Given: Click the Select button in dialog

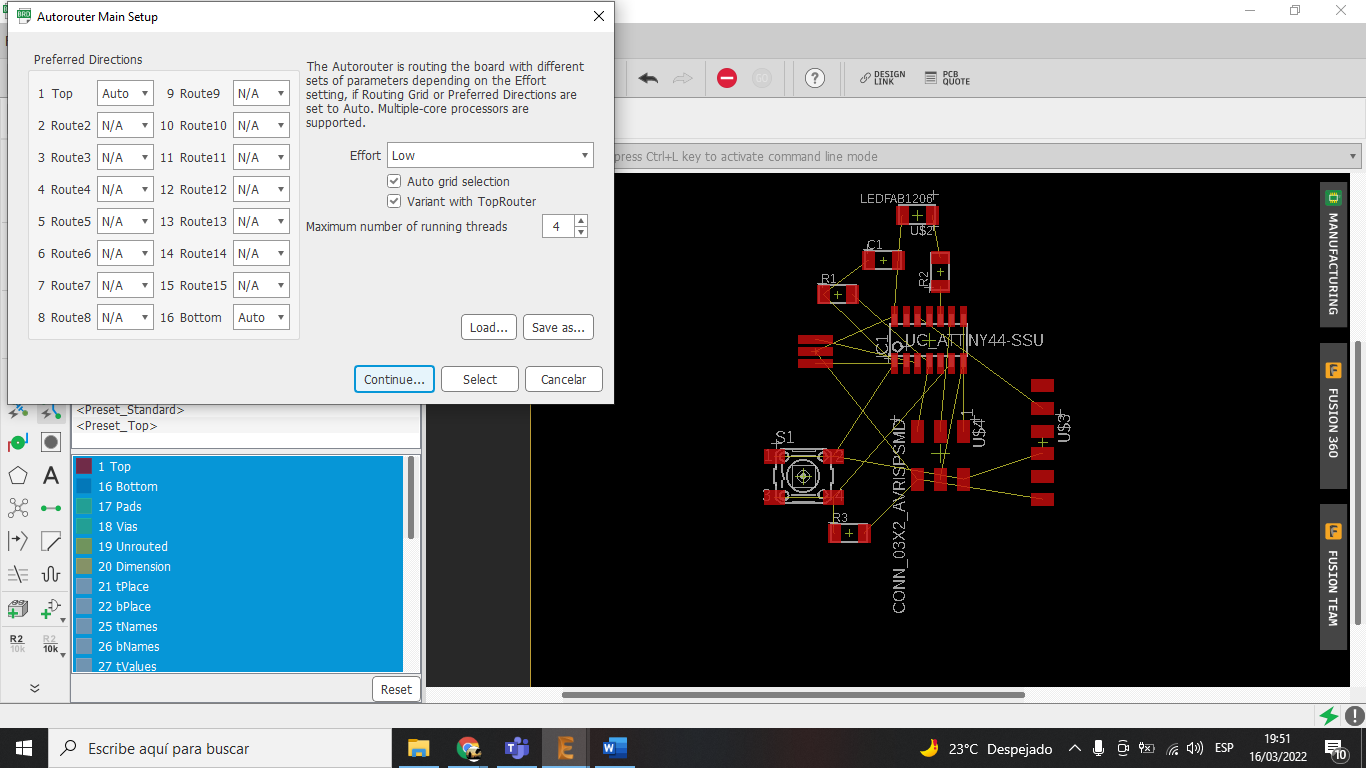Looking at the screenshot, I should pyautogui.click(x=480, y=379).
